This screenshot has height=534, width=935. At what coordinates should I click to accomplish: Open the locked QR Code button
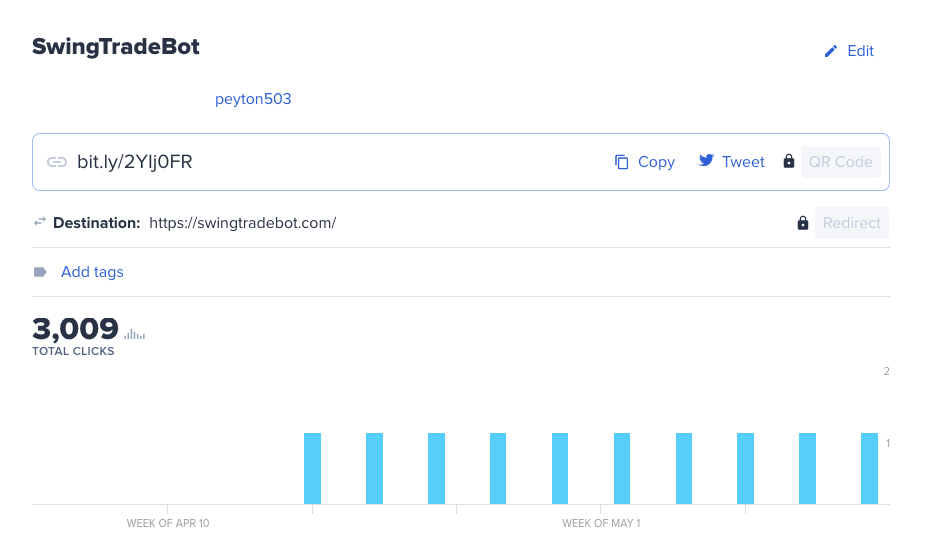[840, 162]
